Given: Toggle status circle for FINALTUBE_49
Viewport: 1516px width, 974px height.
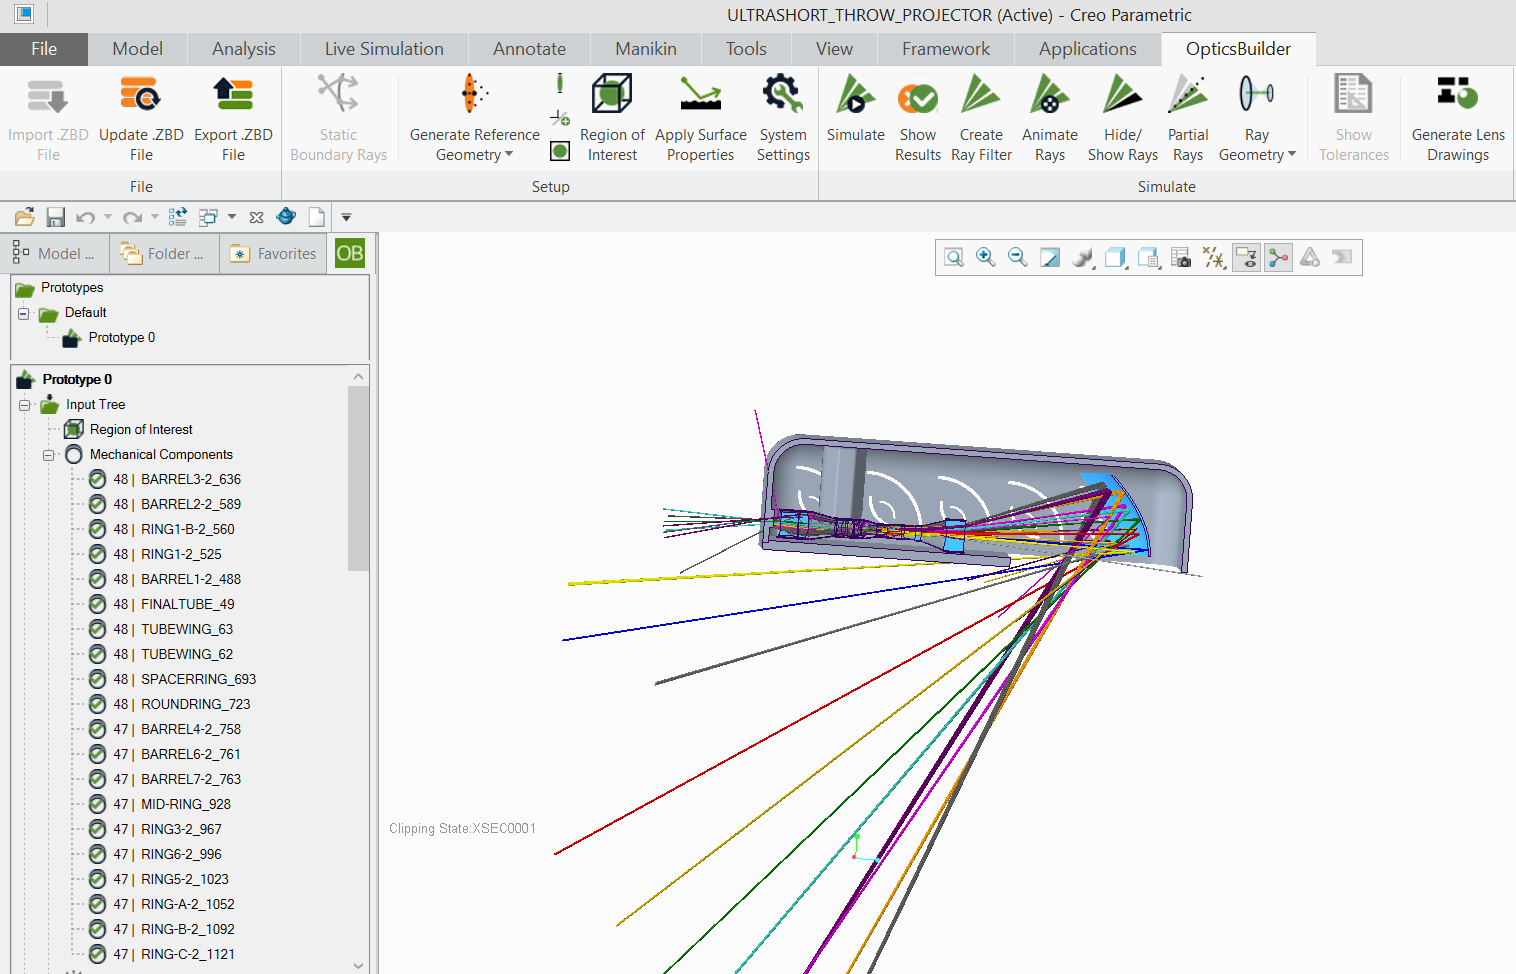Looking at the screenshot, I should pos(97,604).
